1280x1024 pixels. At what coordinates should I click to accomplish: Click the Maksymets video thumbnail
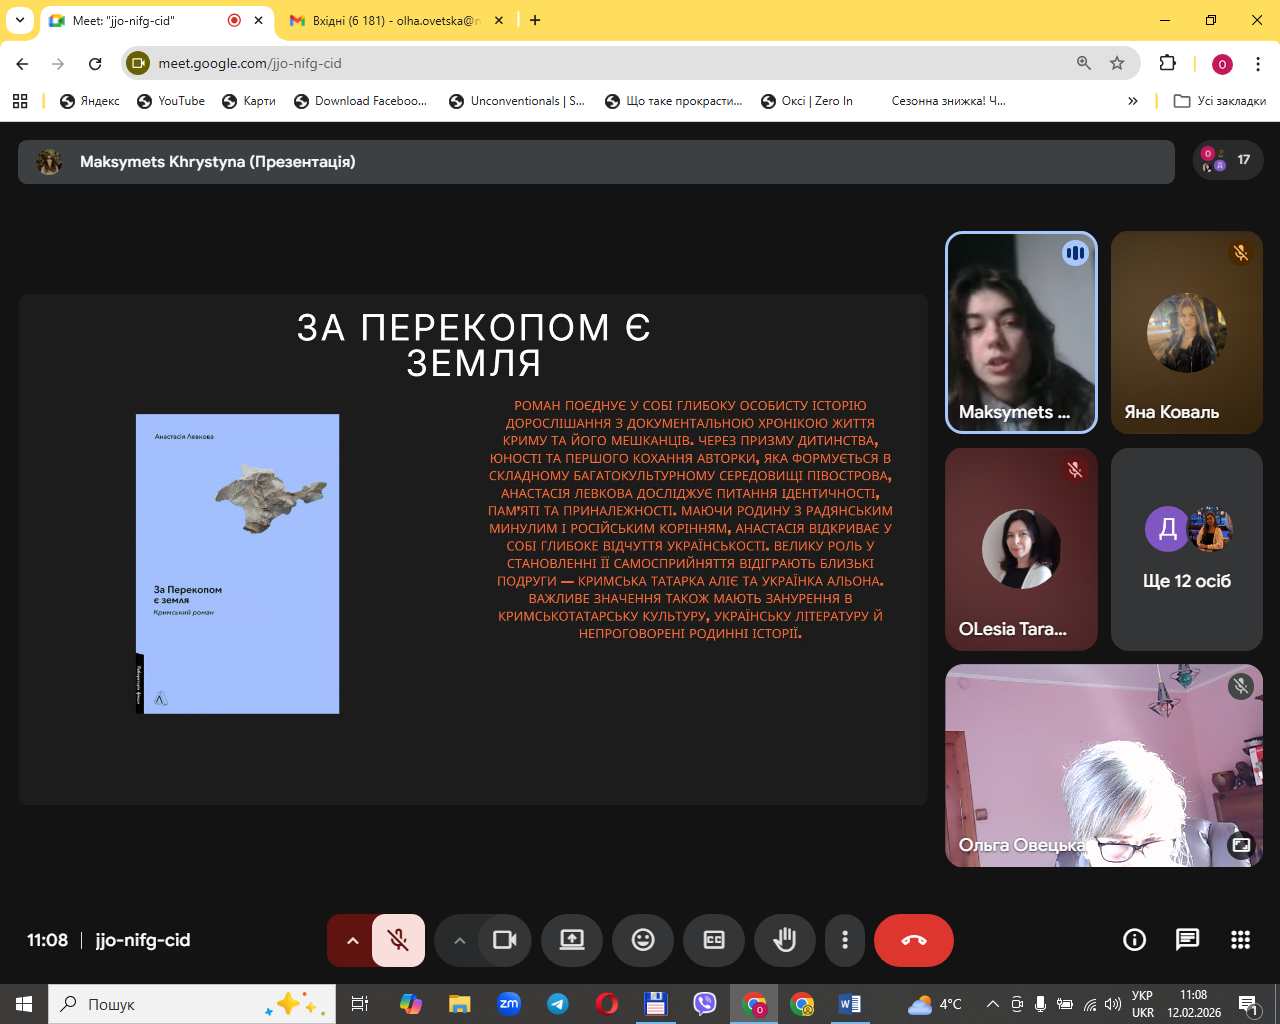pyautogui.click(x=1021, y=333)
